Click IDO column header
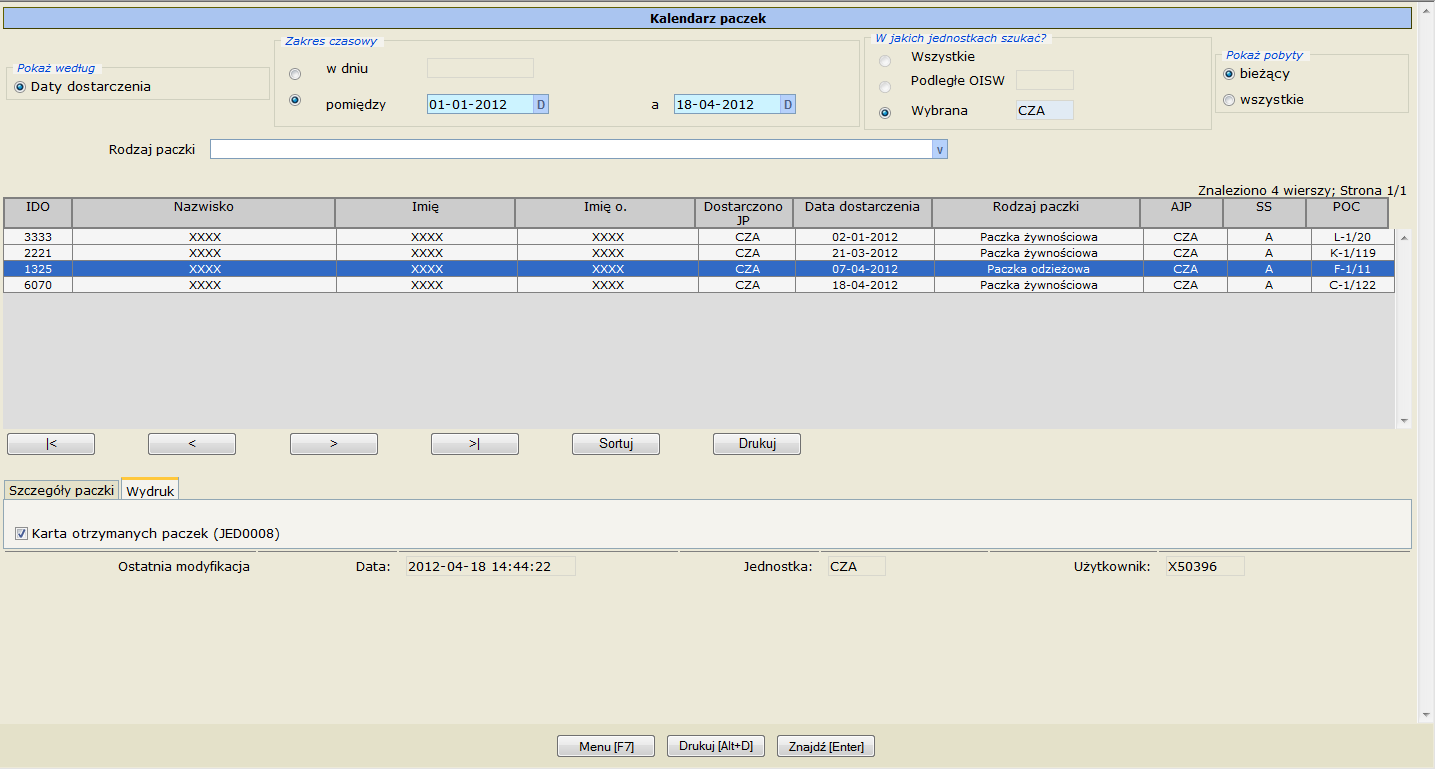 (38, 213)
